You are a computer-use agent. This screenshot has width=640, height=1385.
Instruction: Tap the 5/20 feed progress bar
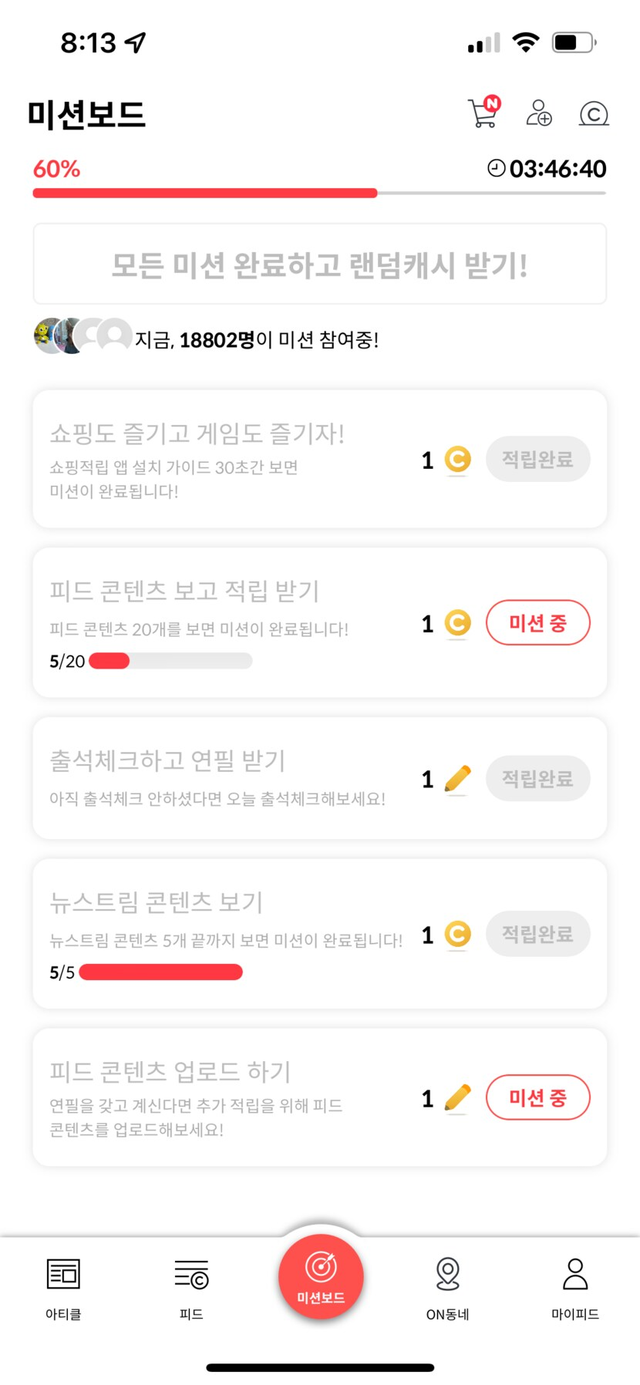click(170, 661)
